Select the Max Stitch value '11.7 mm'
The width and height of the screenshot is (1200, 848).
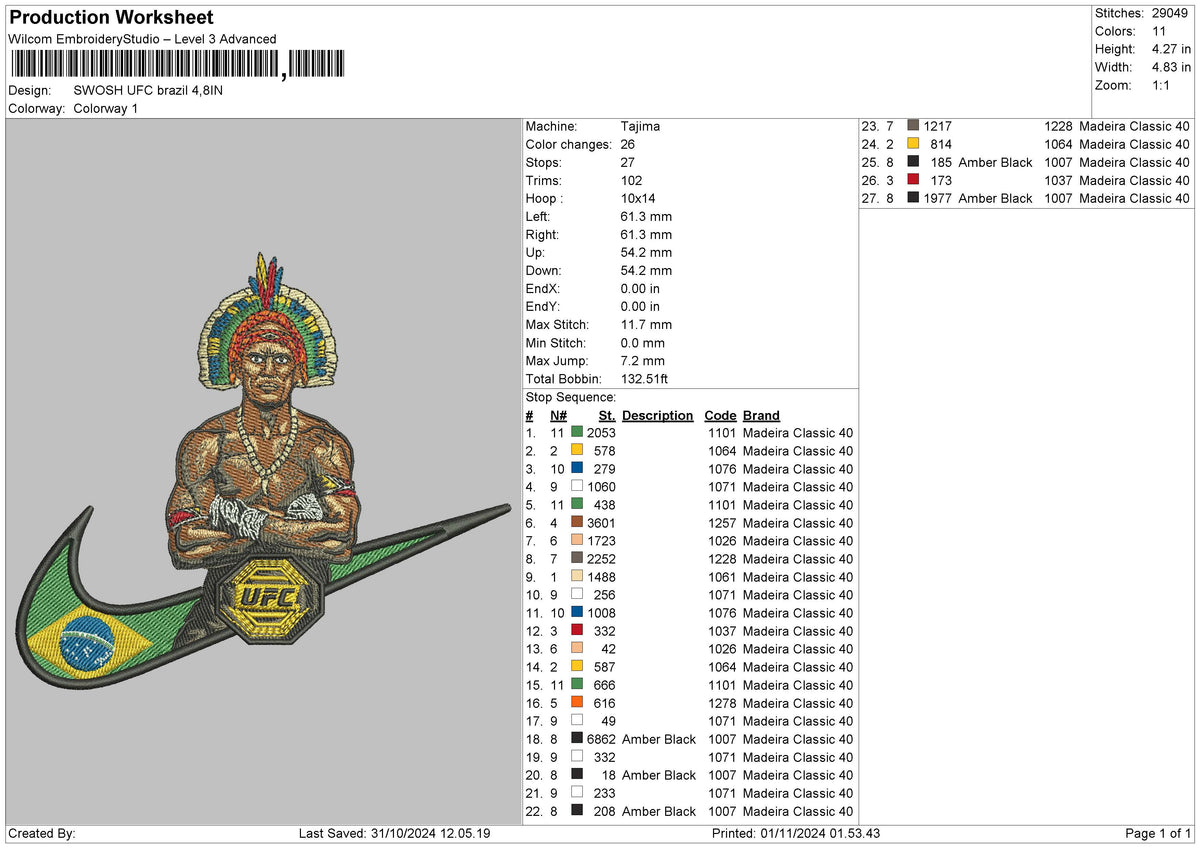tap(646, 324)
